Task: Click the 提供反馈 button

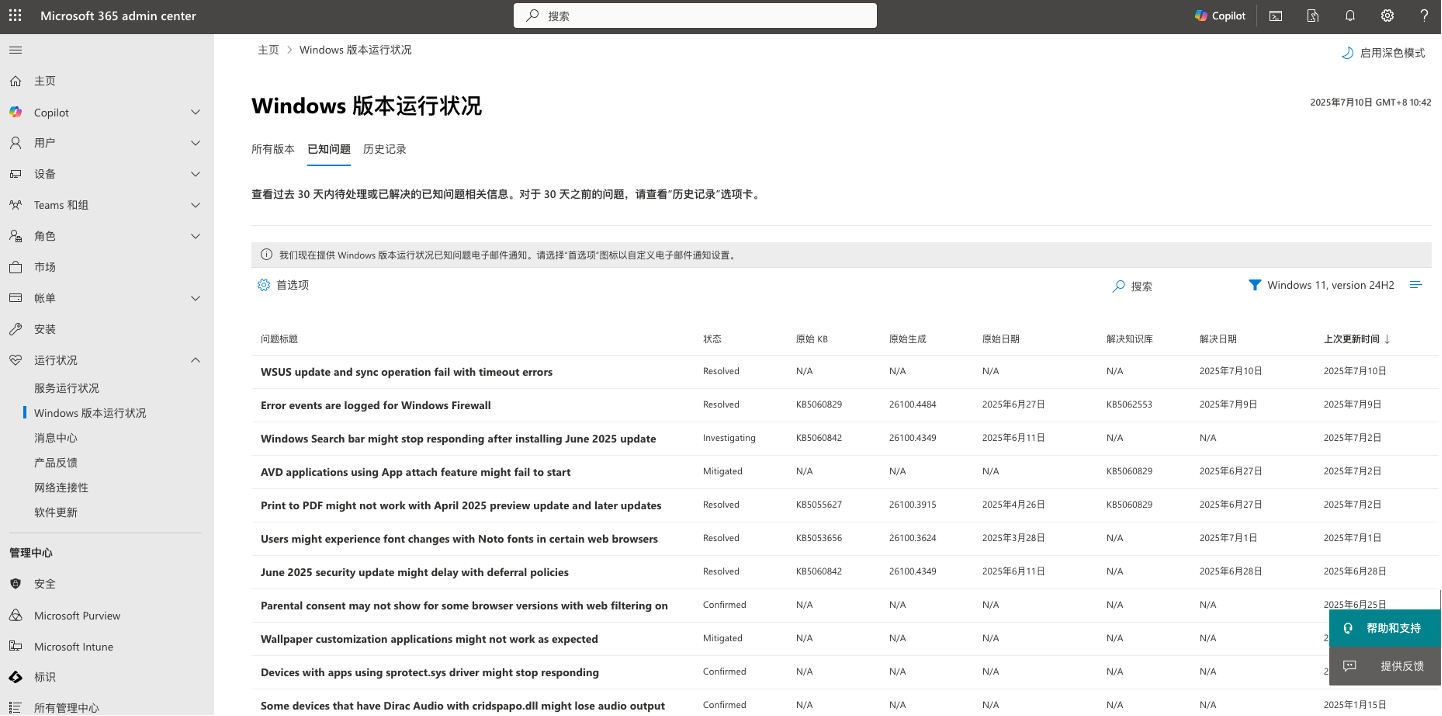Action: (1385, 666)
